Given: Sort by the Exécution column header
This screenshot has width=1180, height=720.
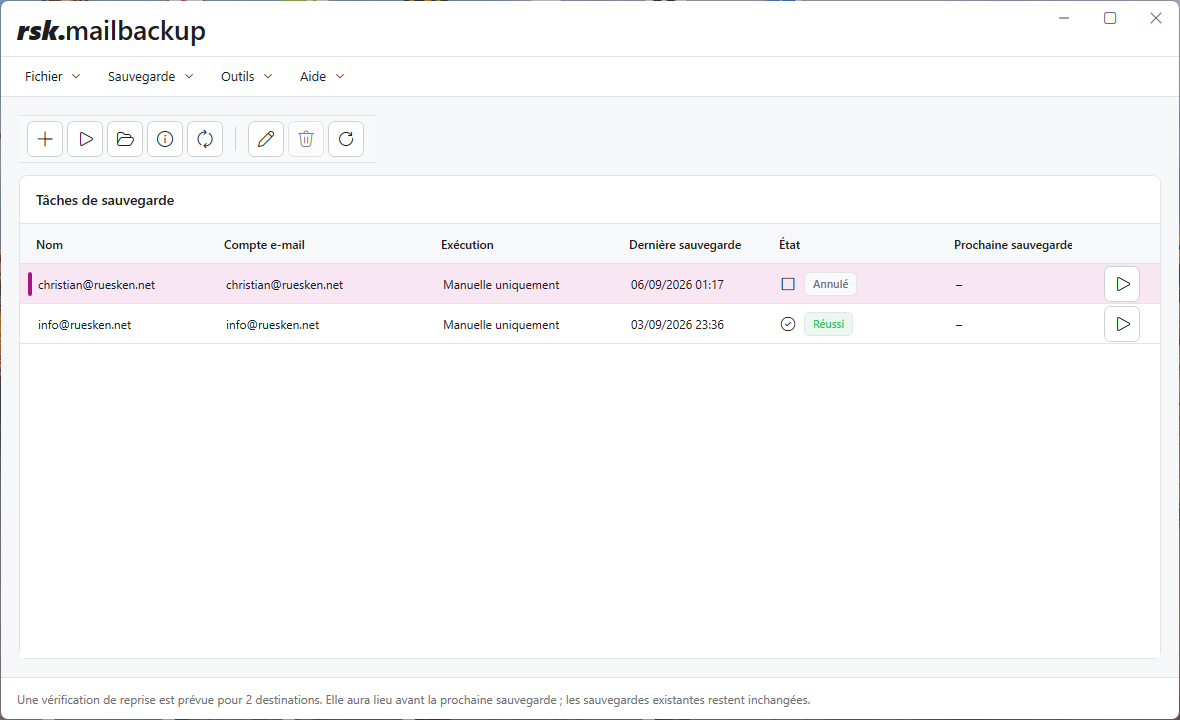Looking at the screenshot, I should 467,245.
